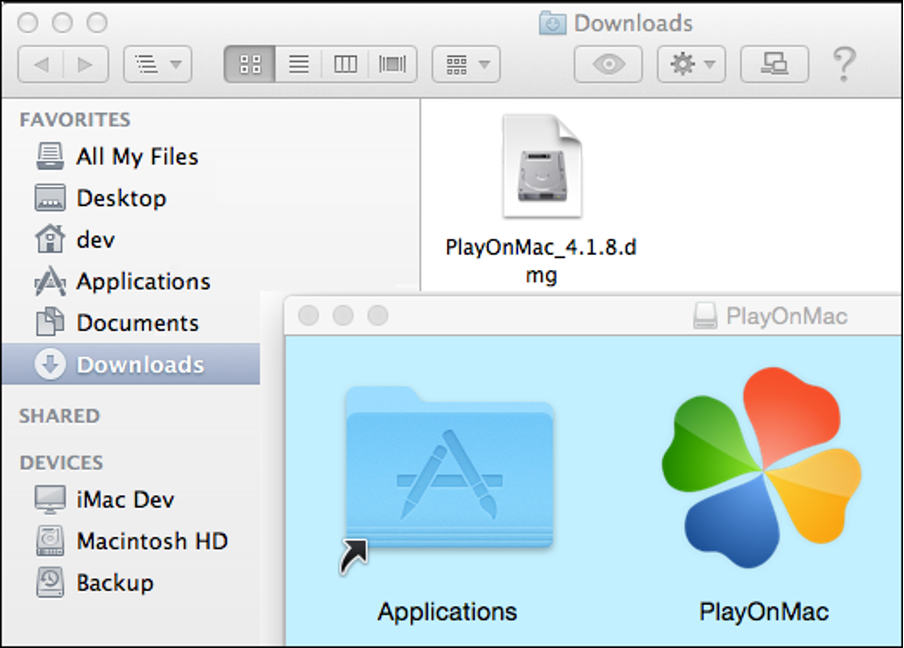Screen dimensions: 904x648
Task: Open Documents from the sidebar
Action: tap(136, 323)
